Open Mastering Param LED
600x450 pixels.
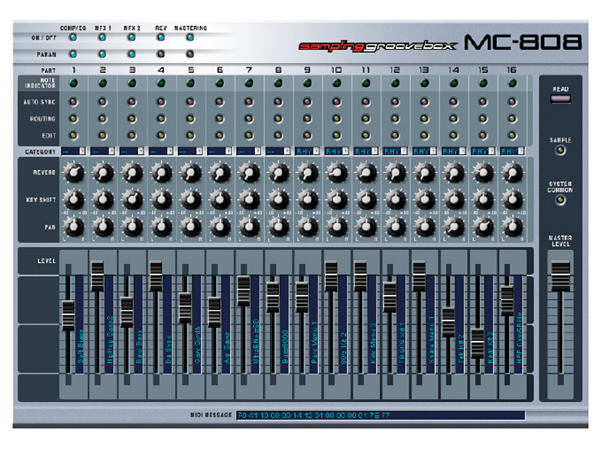coord(190,54)
